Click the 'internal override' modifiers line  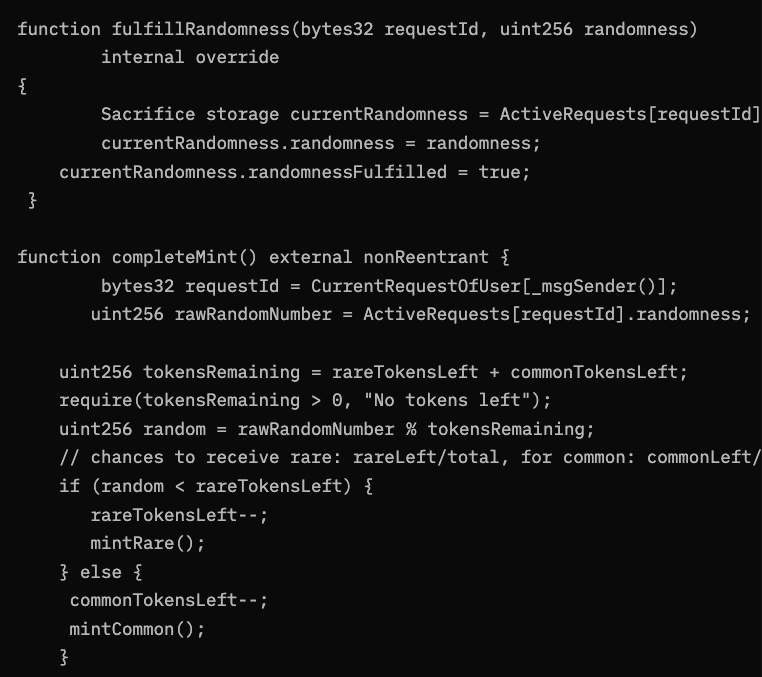click(190, 57)
